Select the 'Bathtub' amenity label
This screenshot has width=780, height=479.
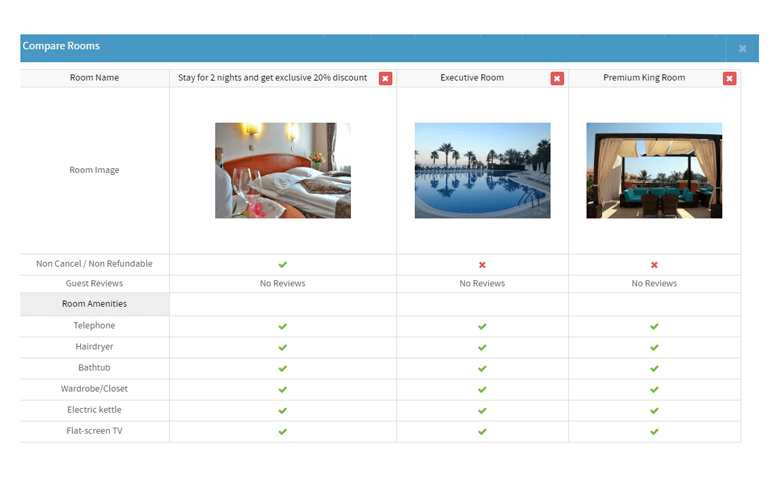94,368
